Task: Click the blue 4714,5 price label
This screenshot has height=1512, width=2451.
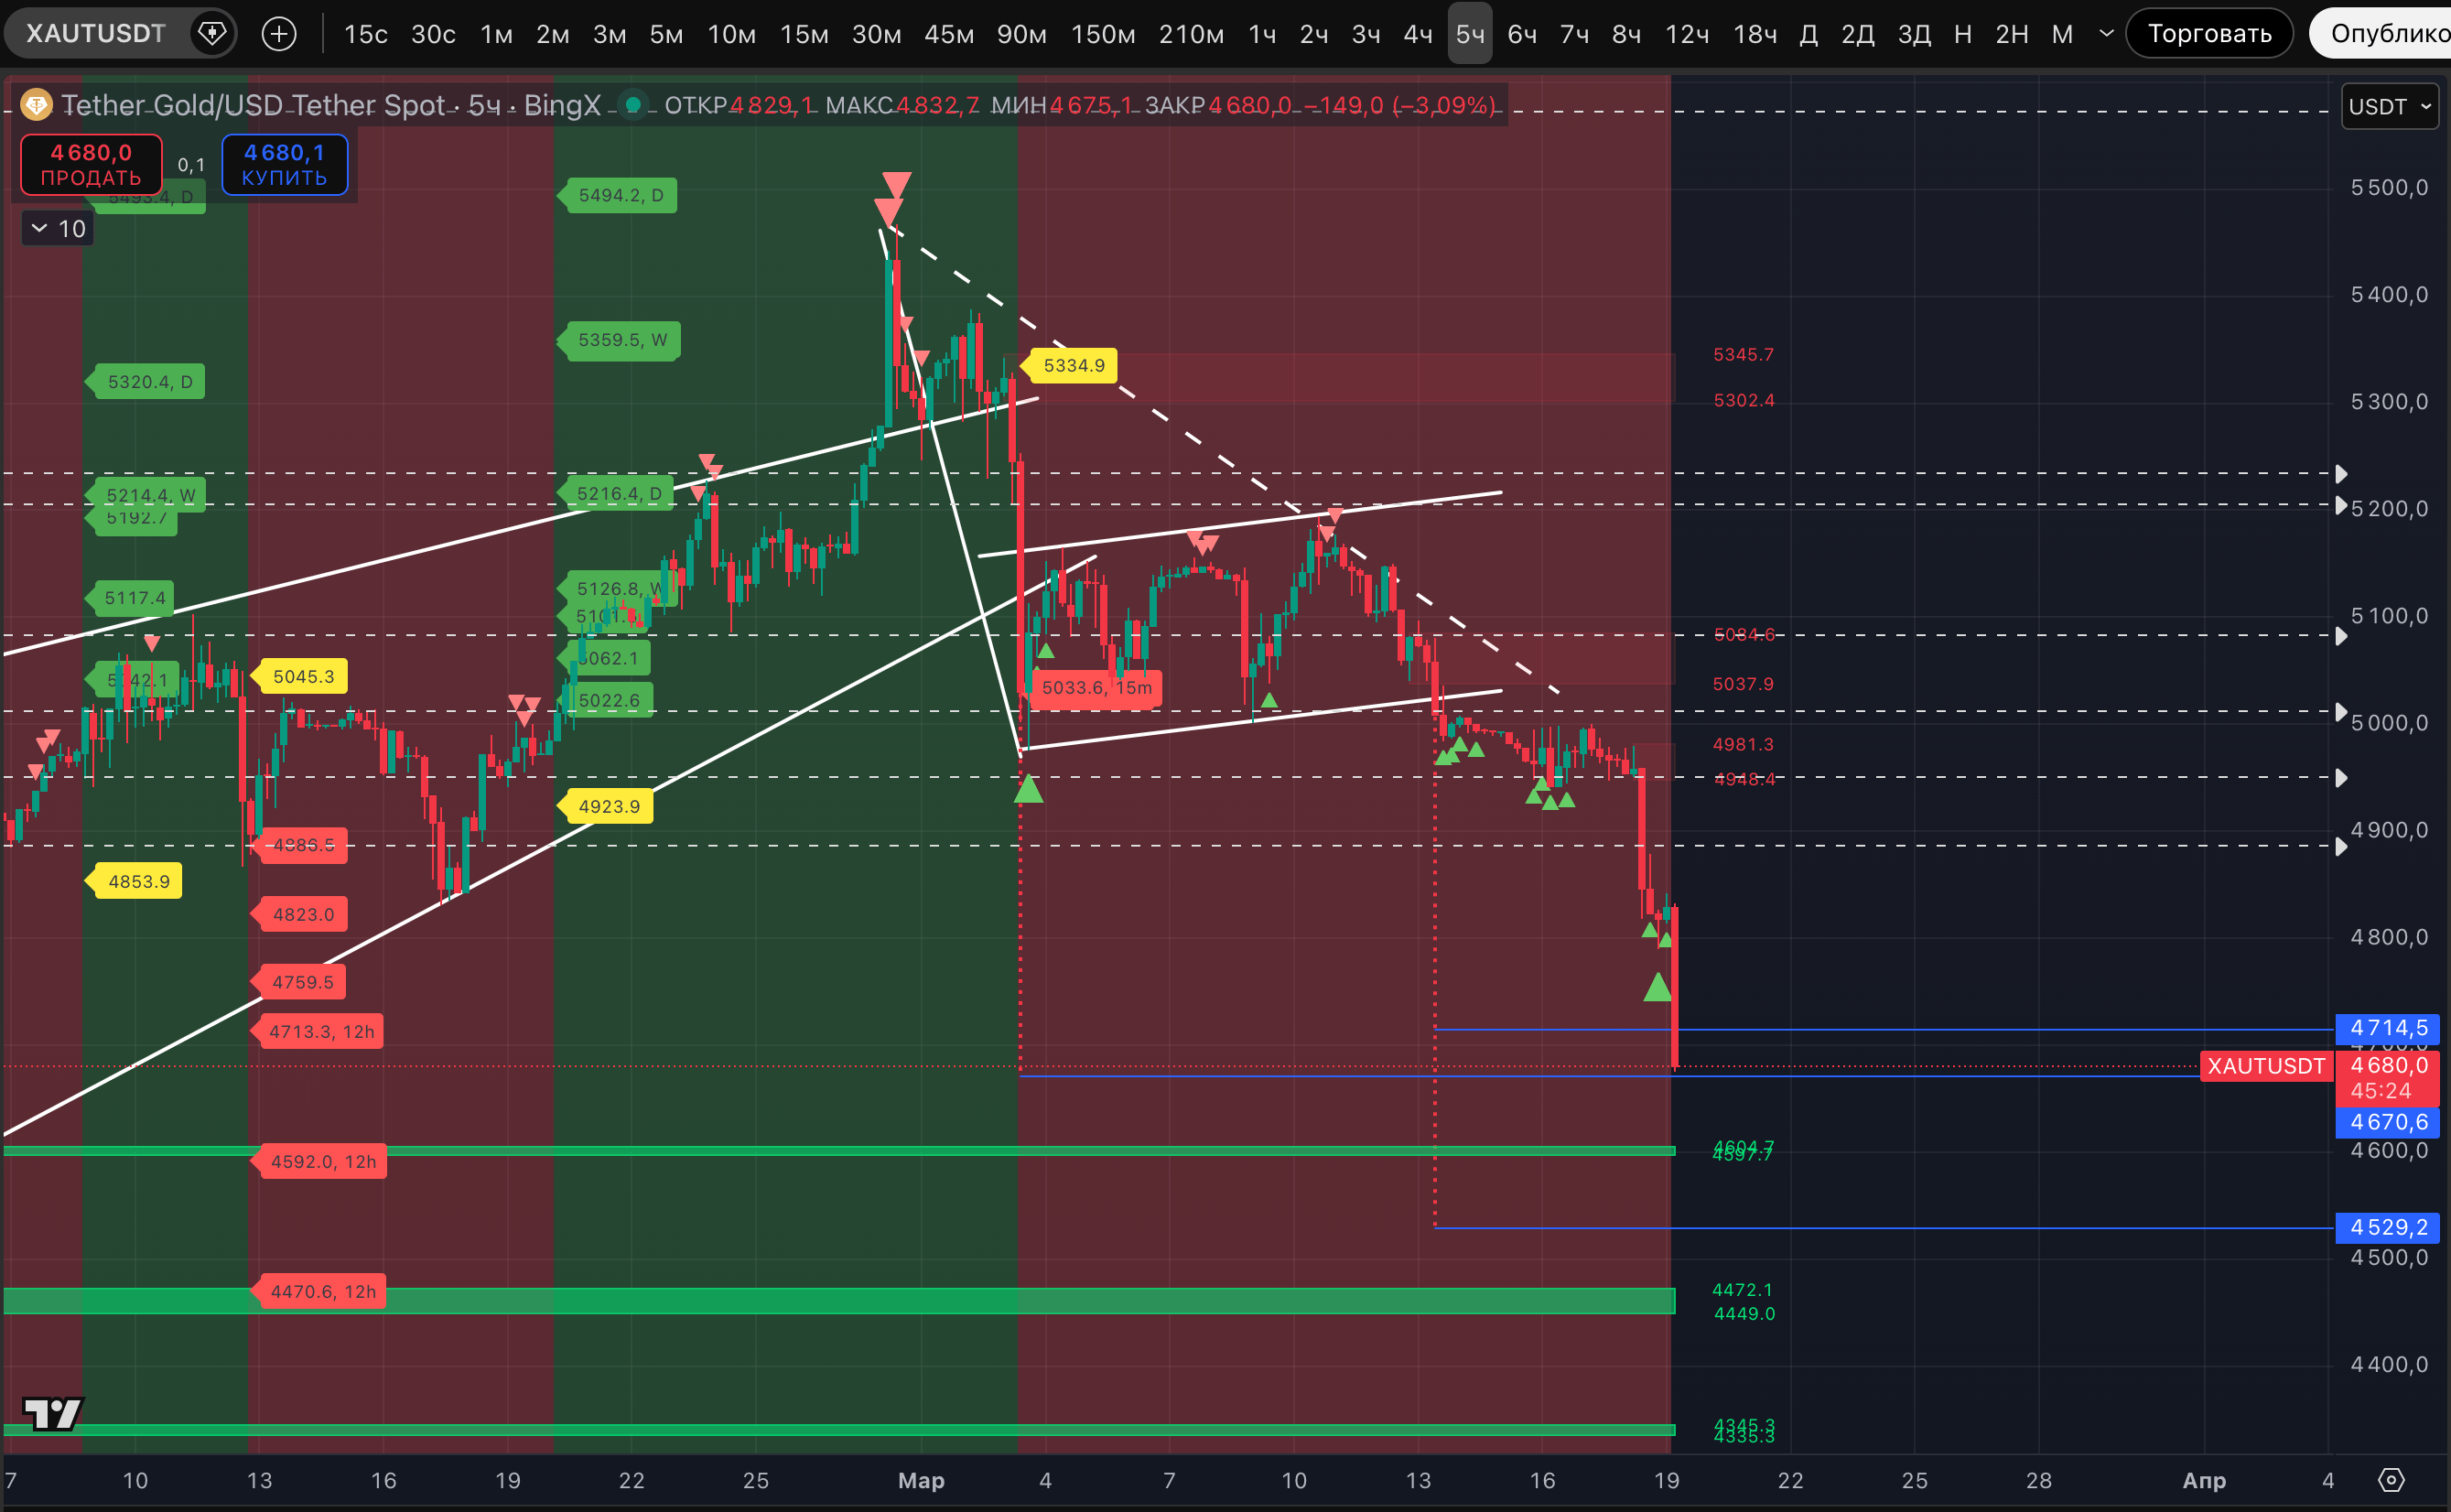Action: point(2388,1028)
